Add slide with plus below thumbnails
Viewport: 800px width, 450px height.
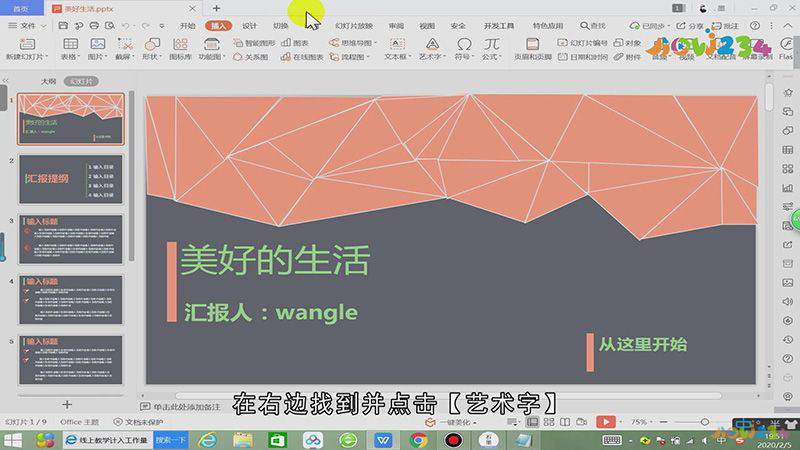pos(67,405)
